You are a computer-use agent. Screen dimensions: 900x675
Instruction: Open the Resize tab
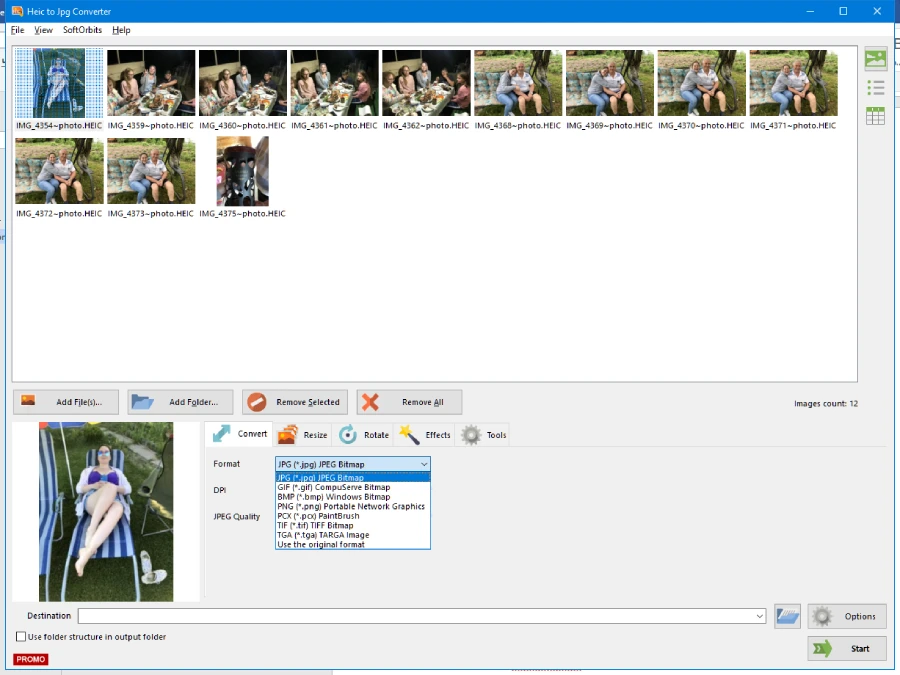(x=302, y=435)
